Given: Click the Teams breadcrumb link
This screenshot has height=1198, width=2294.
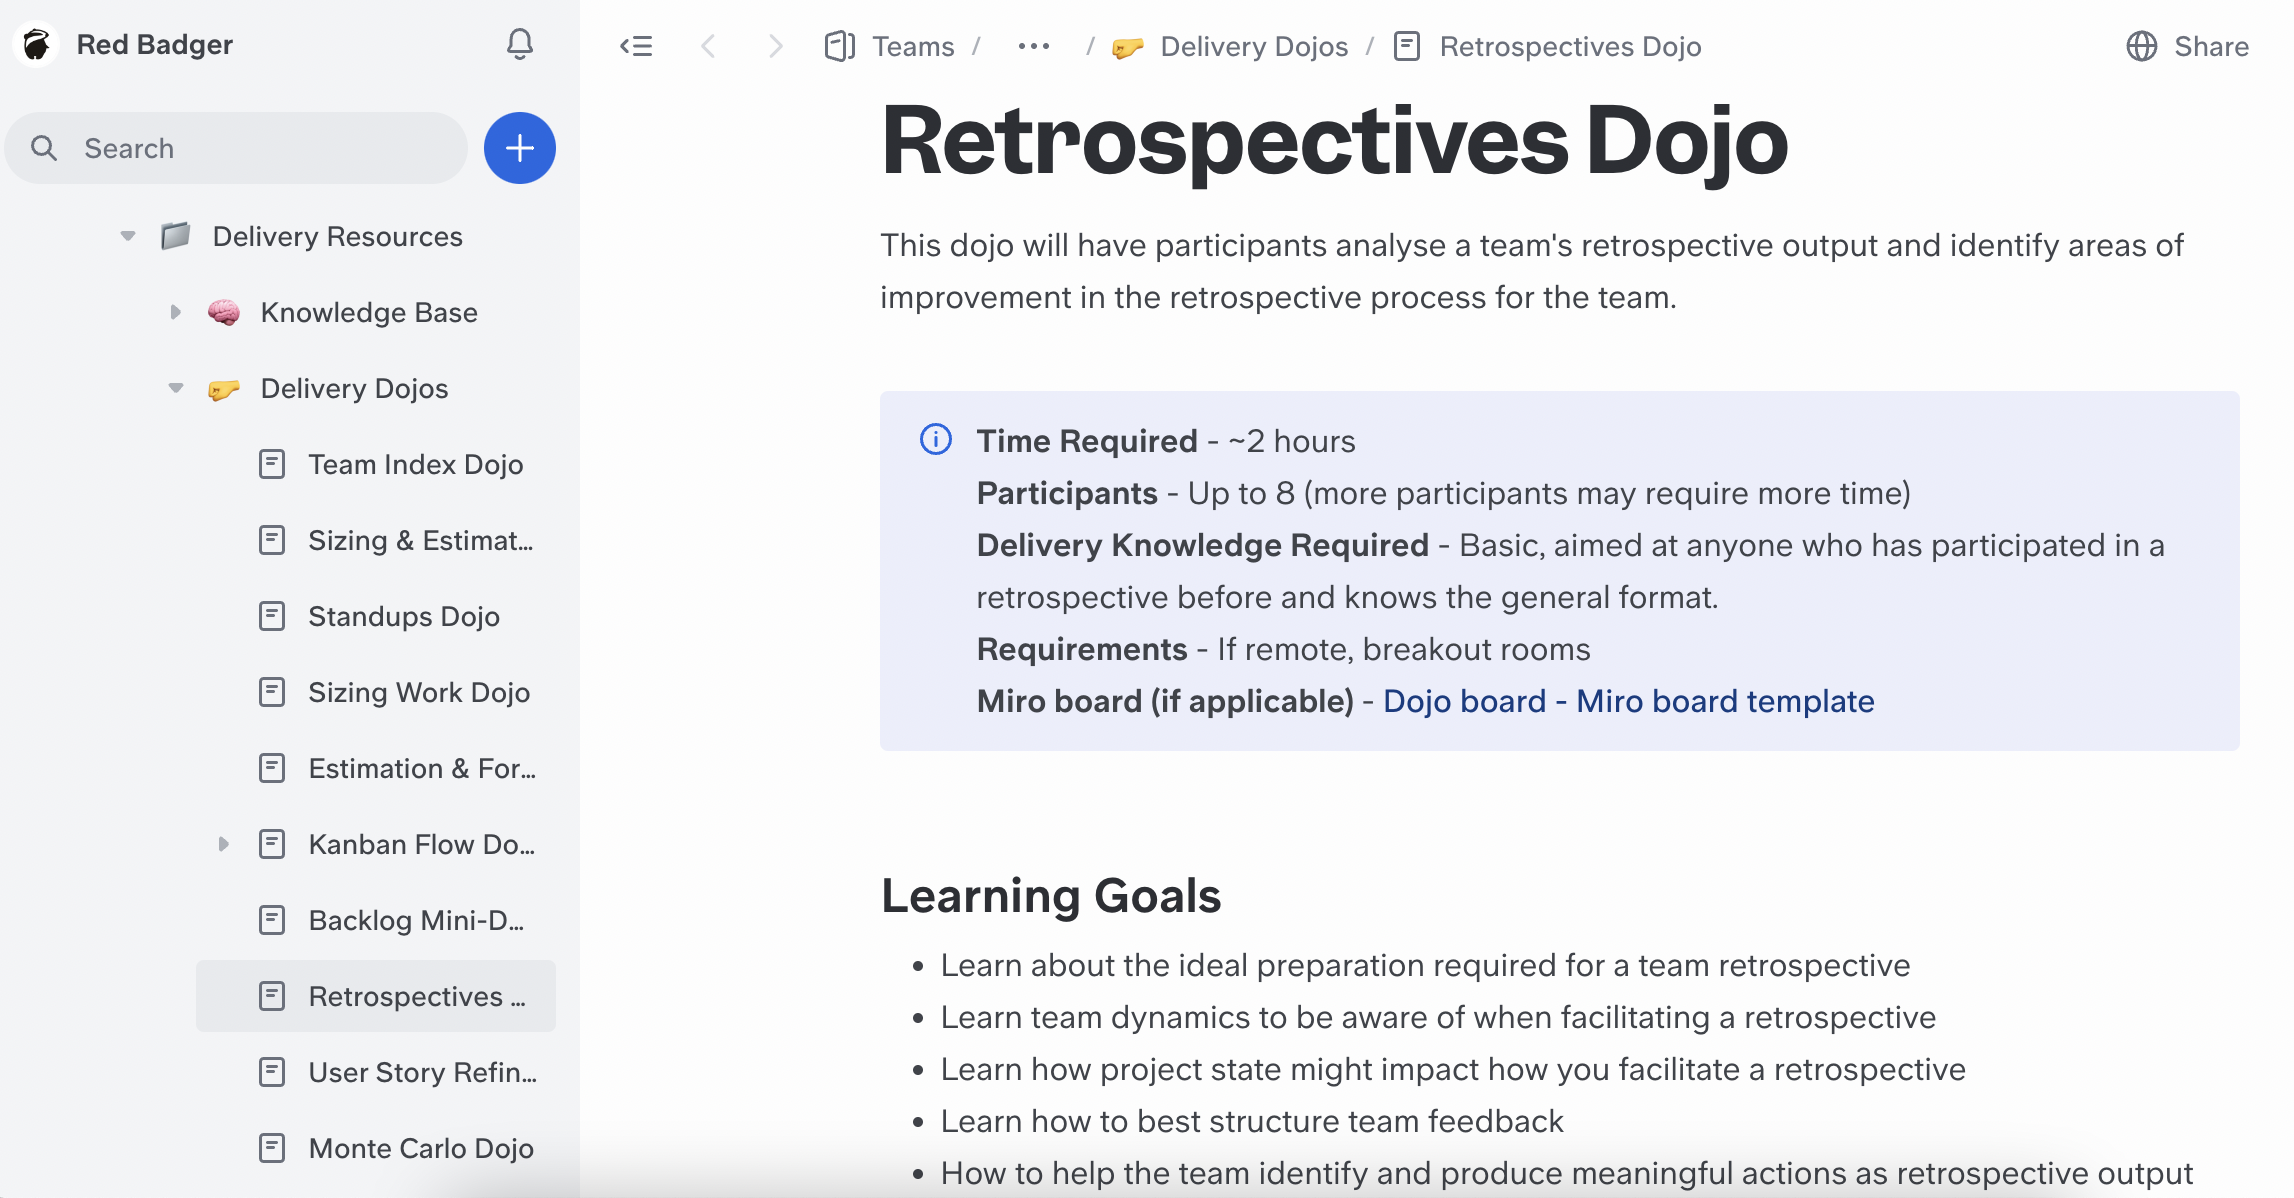Looking at the screenshot, I should pyautogui.click(x=913, y=46).
